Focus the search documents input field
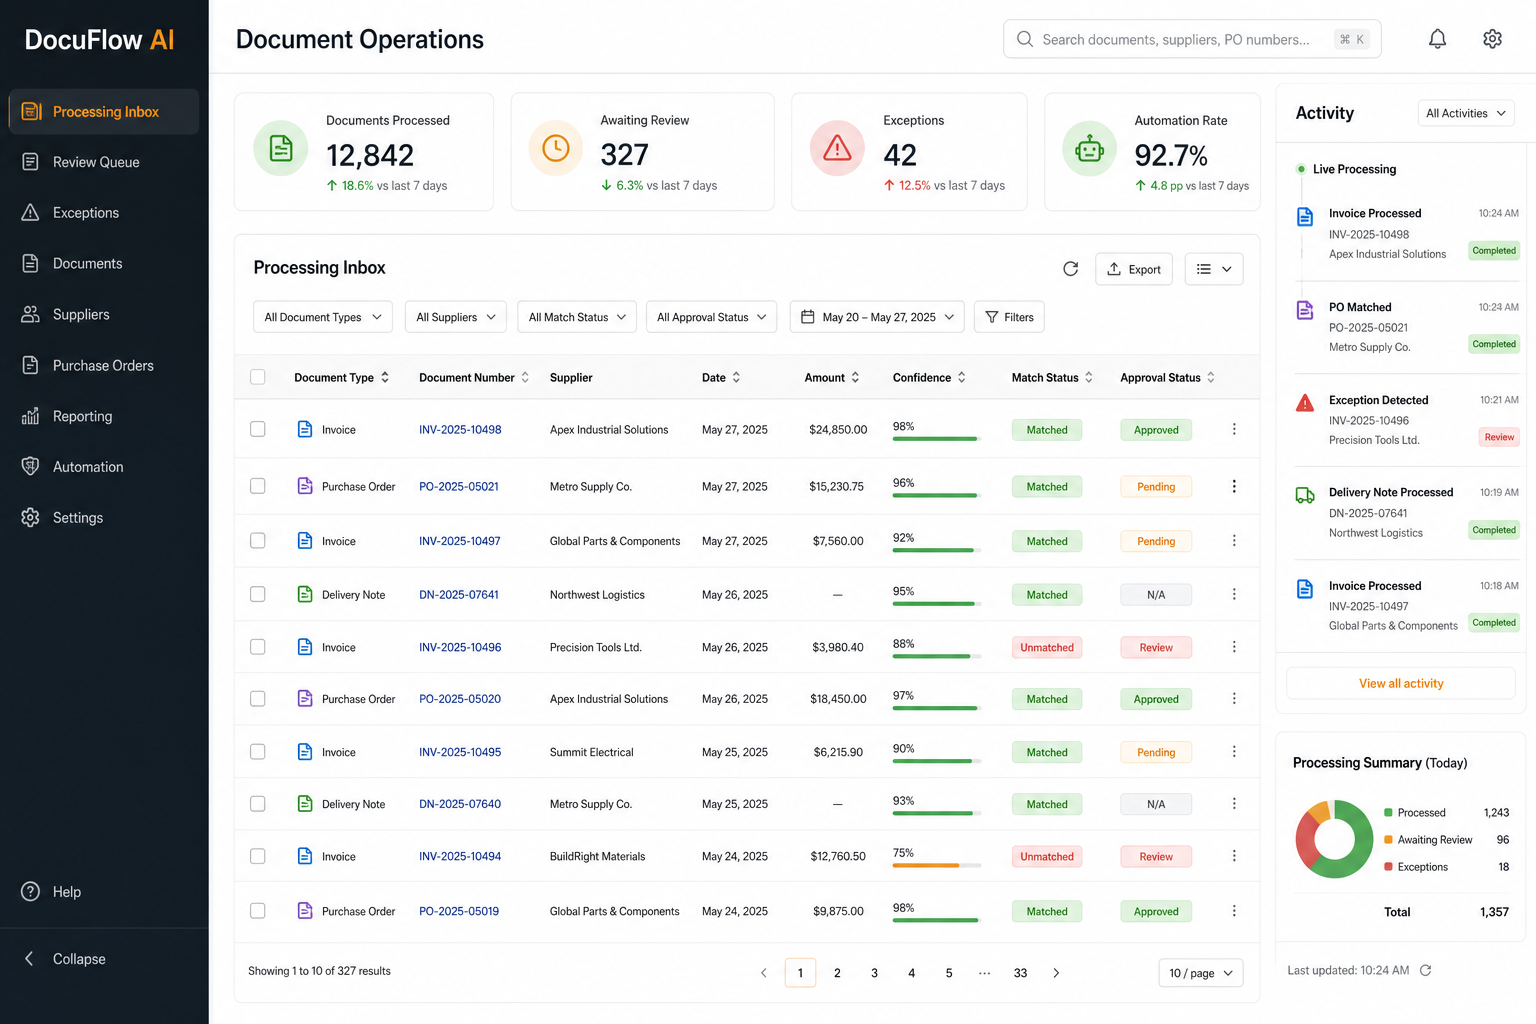1536x1024 pixels. pos(1192,39)
